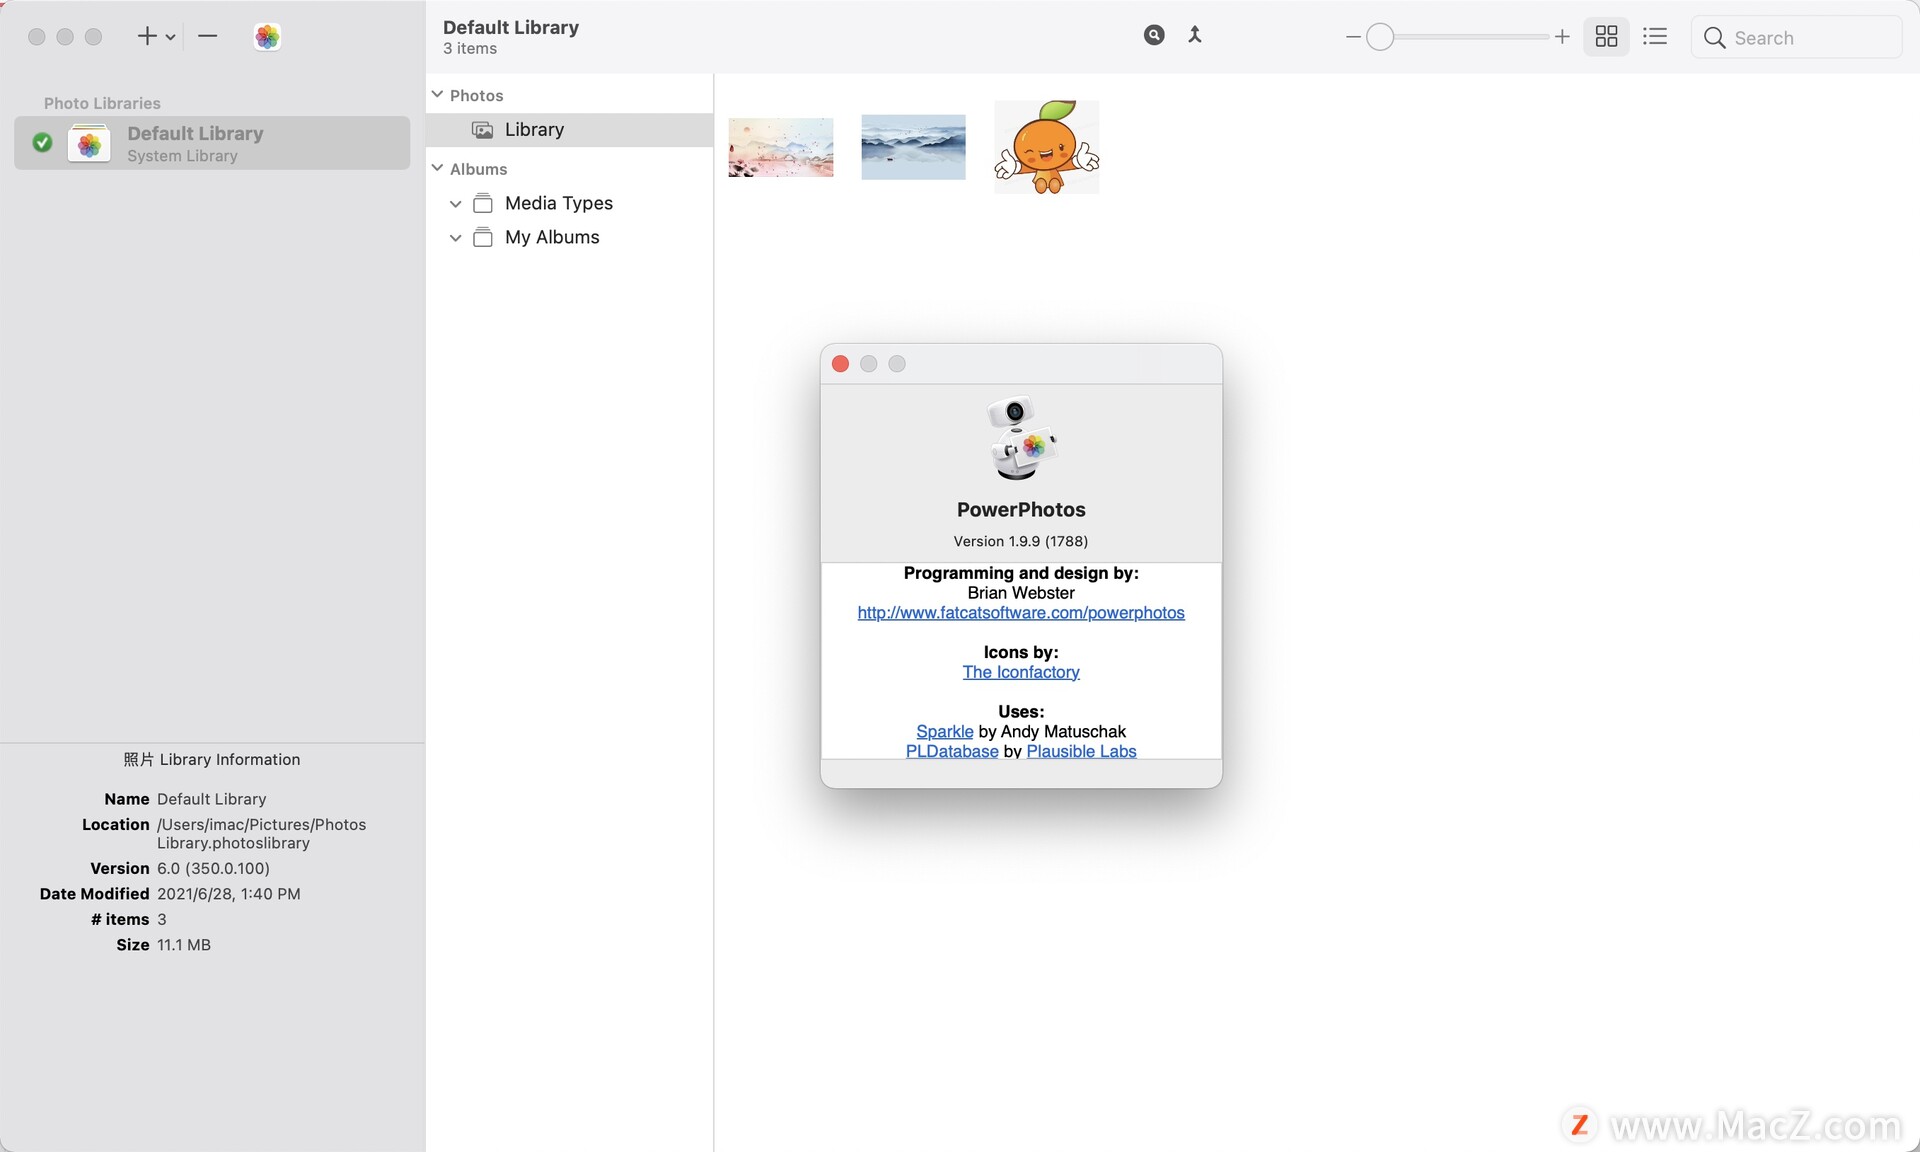Screen dimensions: 1920x1152
Task: Collapse the Albums section
Action: (x=437, y=168)
